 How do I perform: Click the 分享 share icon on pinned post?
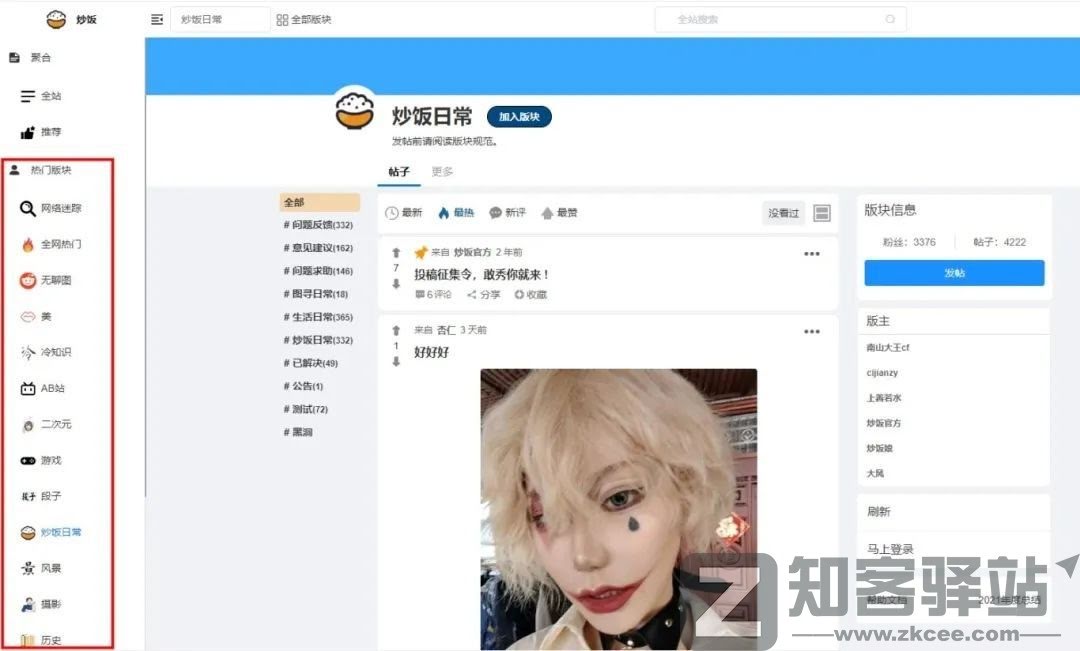473,295
